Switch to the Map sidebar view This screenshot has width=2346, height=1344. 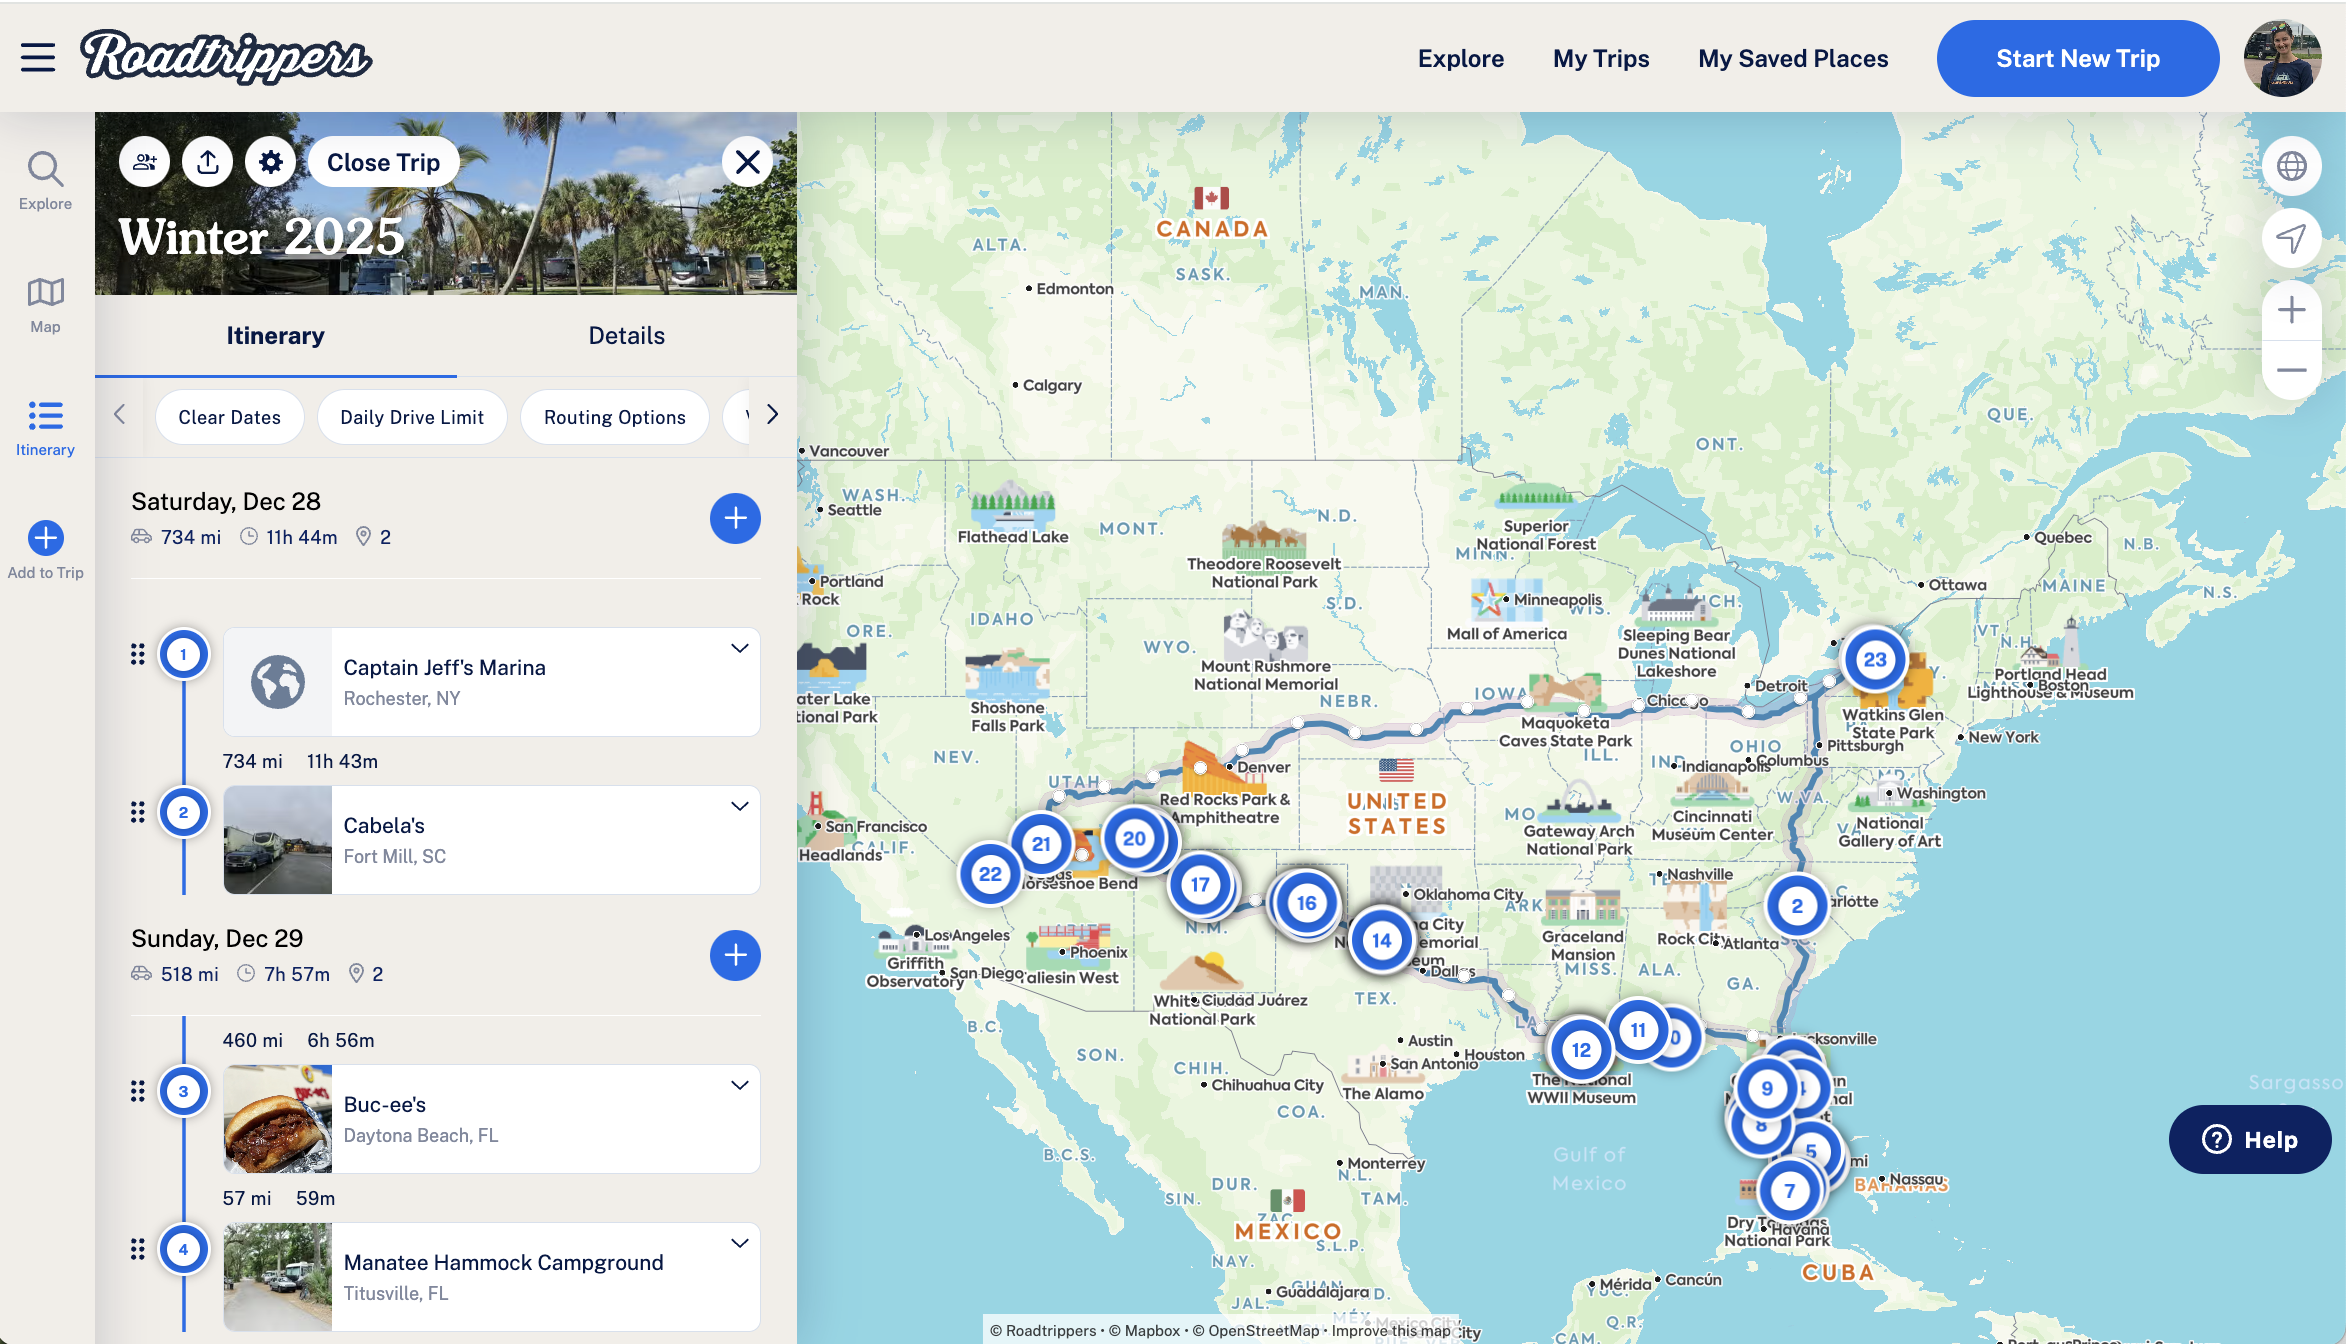point(45,305)
